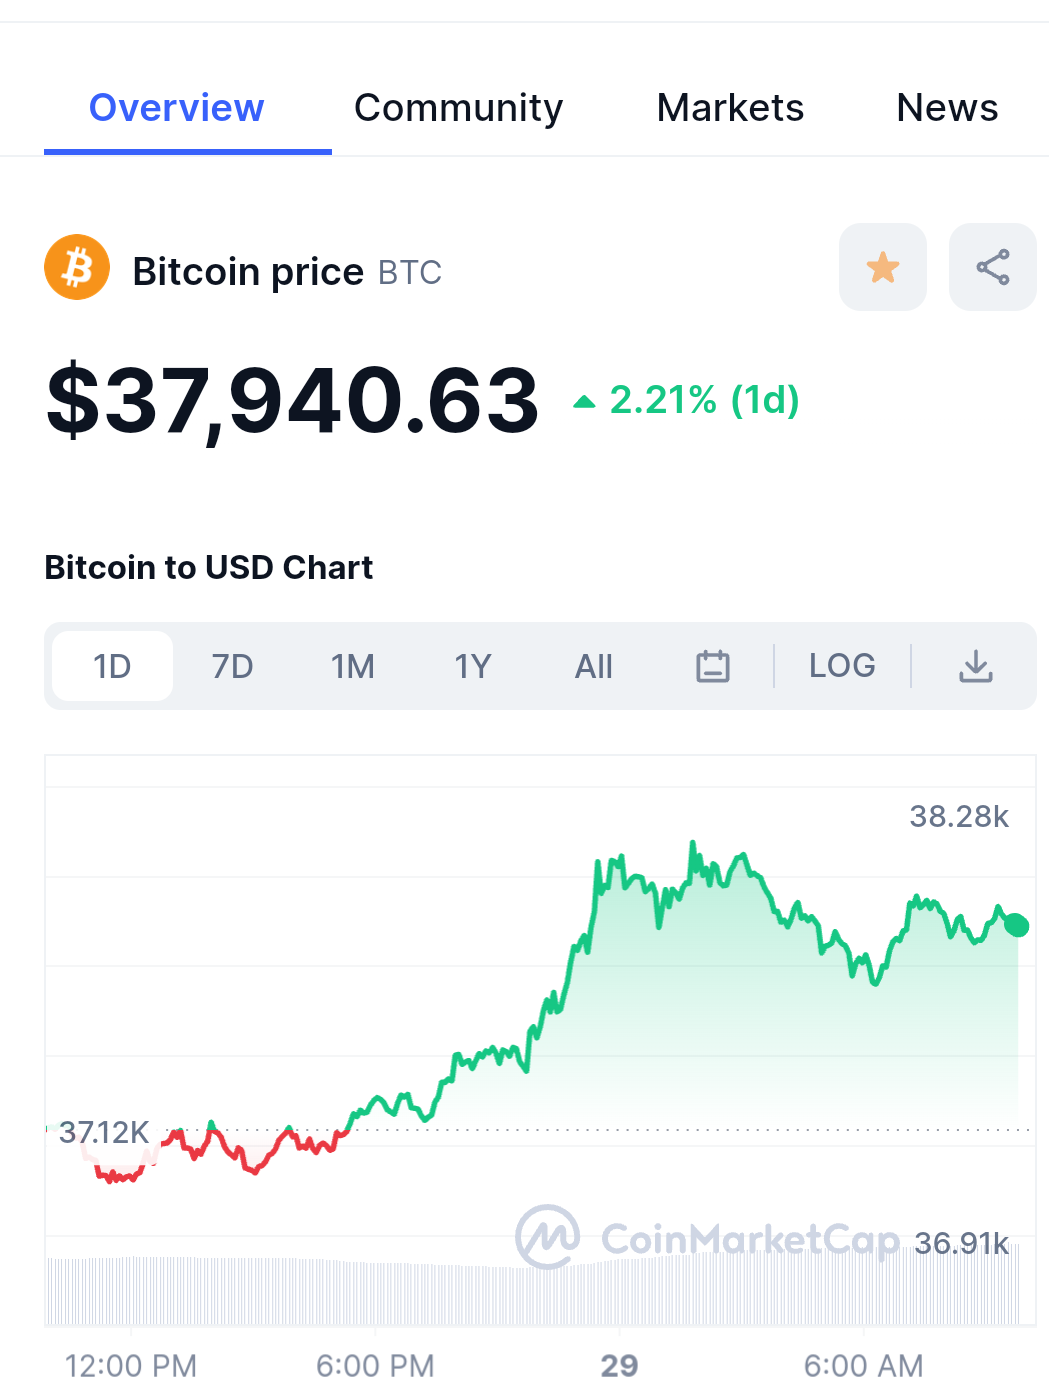This screenshot has height=1386, width=1049.
Task: Select the 7D time range
Action: (232, 666)
